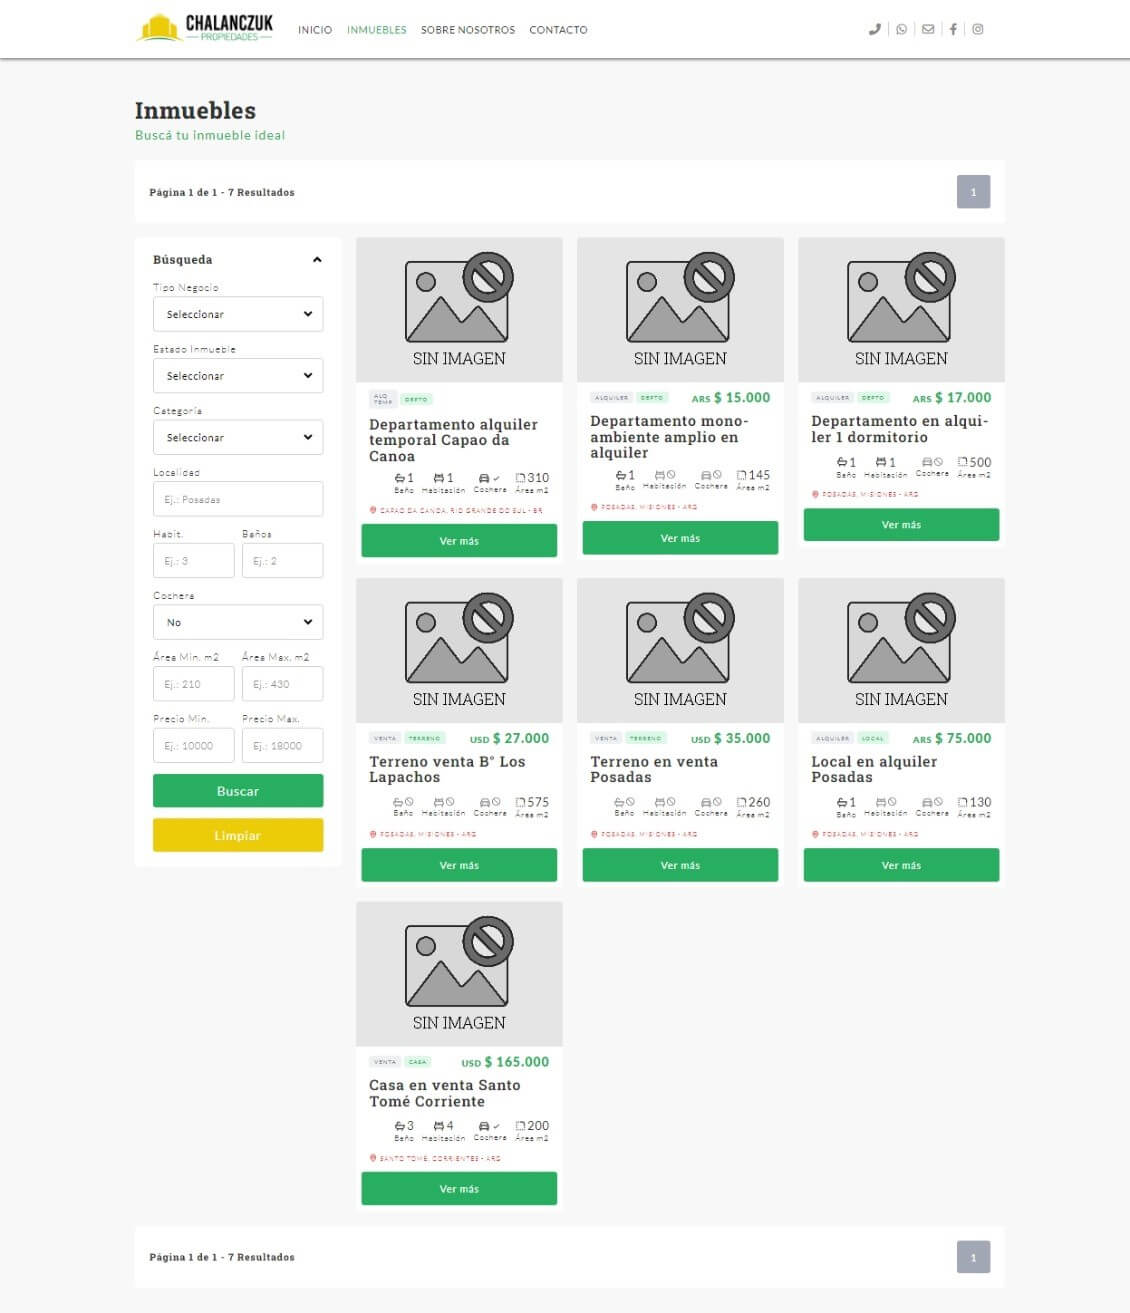Click the Chalanczuk Propiedades logo
The width and height of the screenshot is (1130, 1313).
coord(206,28)
